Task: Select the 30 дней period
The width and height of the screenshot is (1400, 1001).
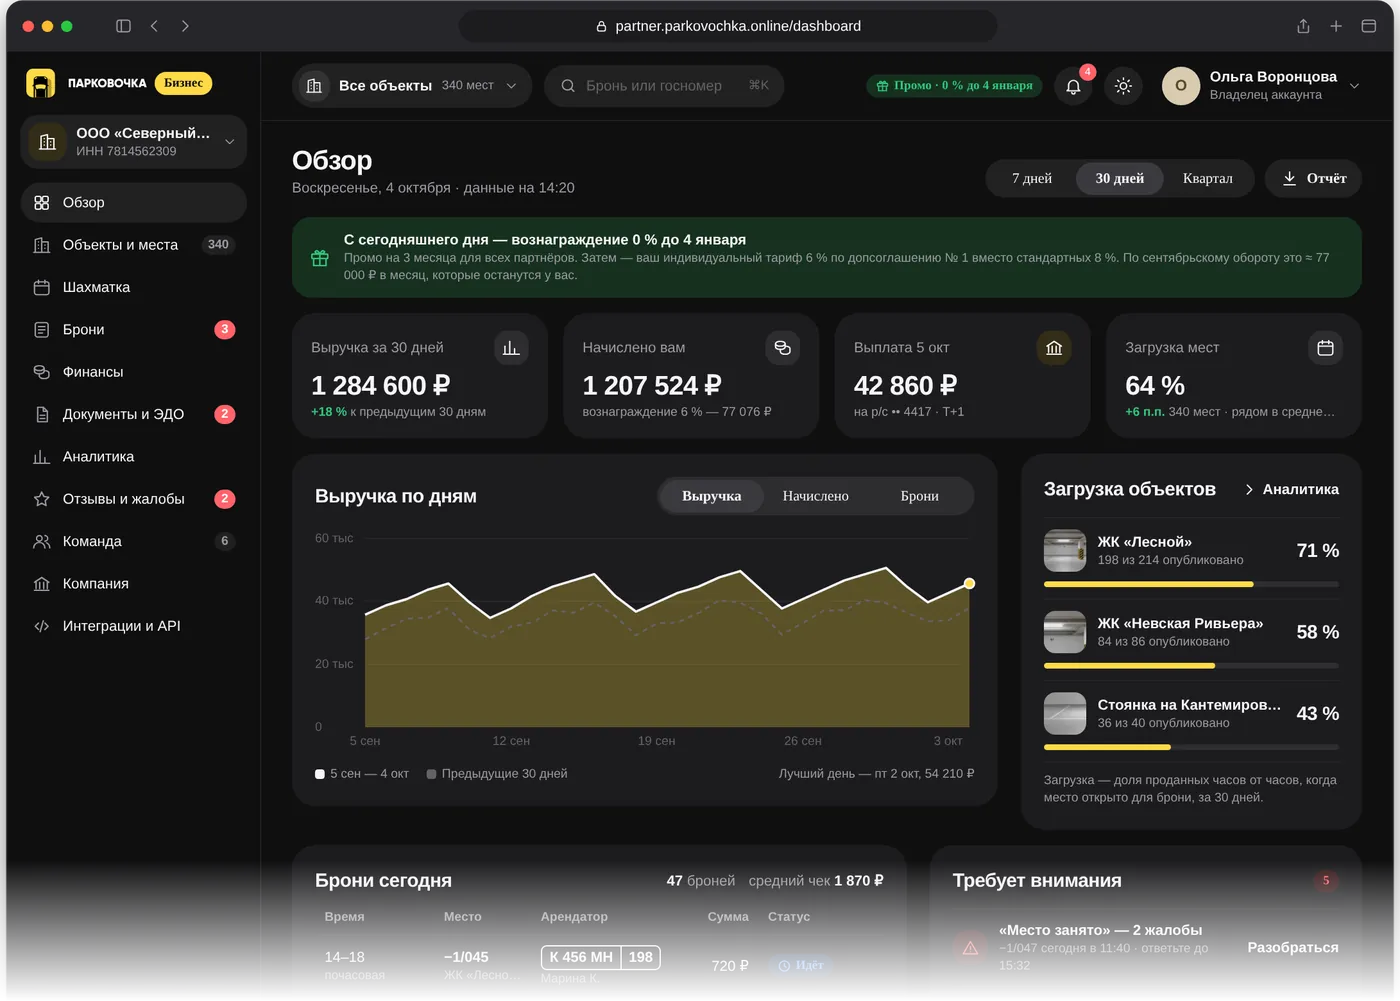Action: pyautogui.click(x=1119, y=179)
